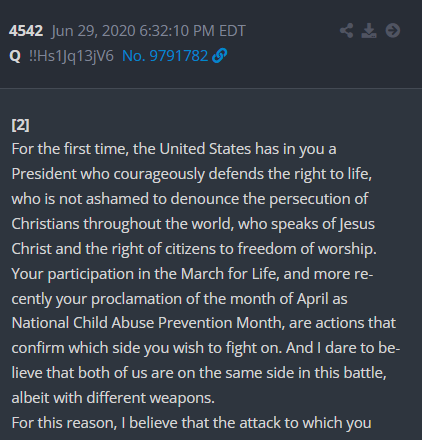Click the tripcode !!Hs1Jq13jV6
This screenshot has width=422, height=440.
pyautogui.click(x=71, y=56)
